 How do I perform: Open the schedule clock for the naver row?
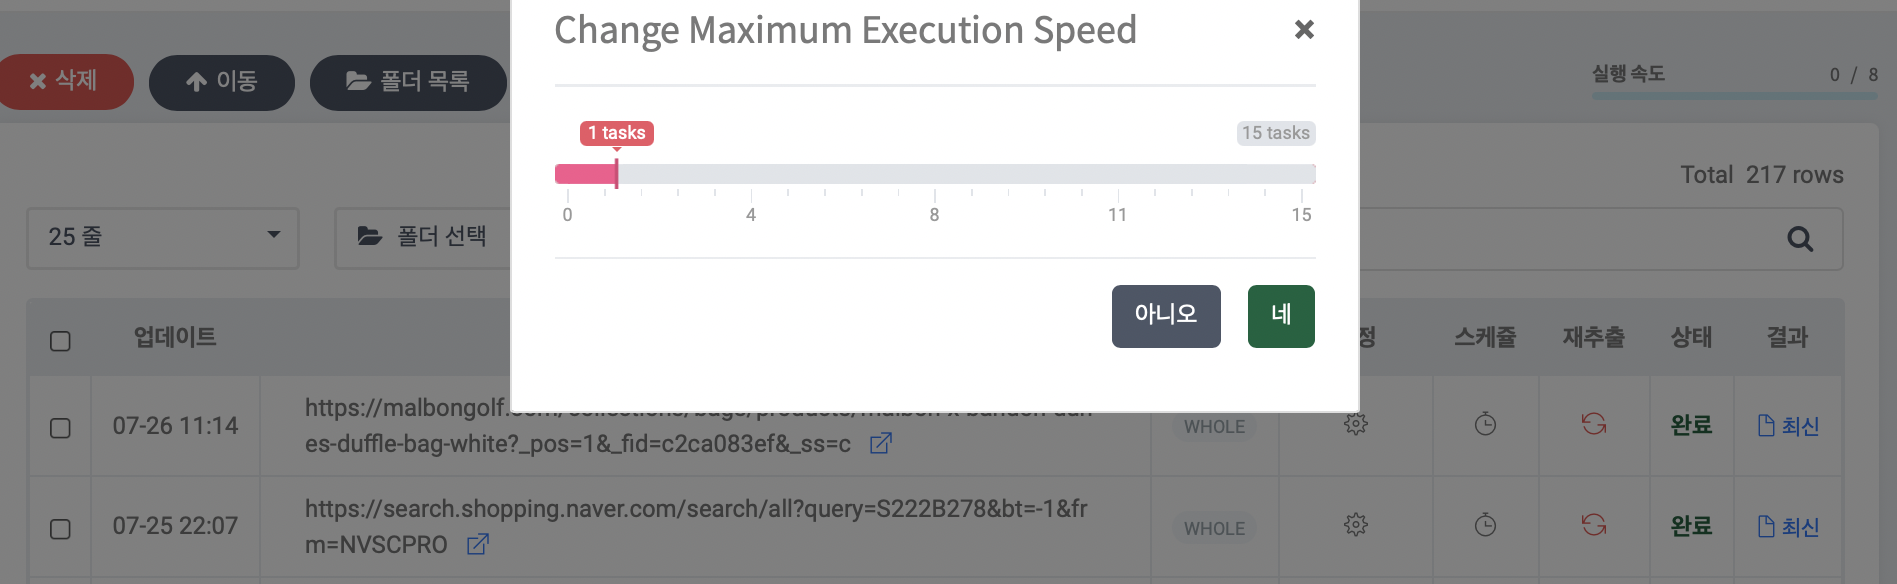click(1485, 525)
